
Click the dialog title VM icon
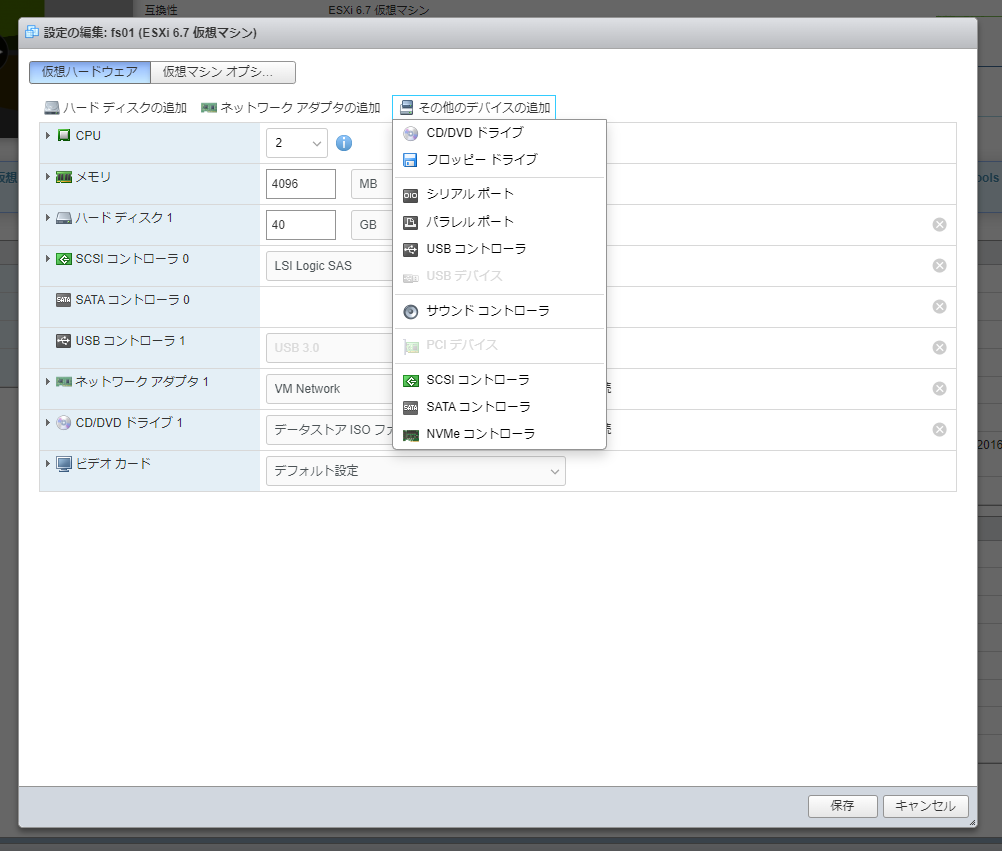tap(32, 32)
